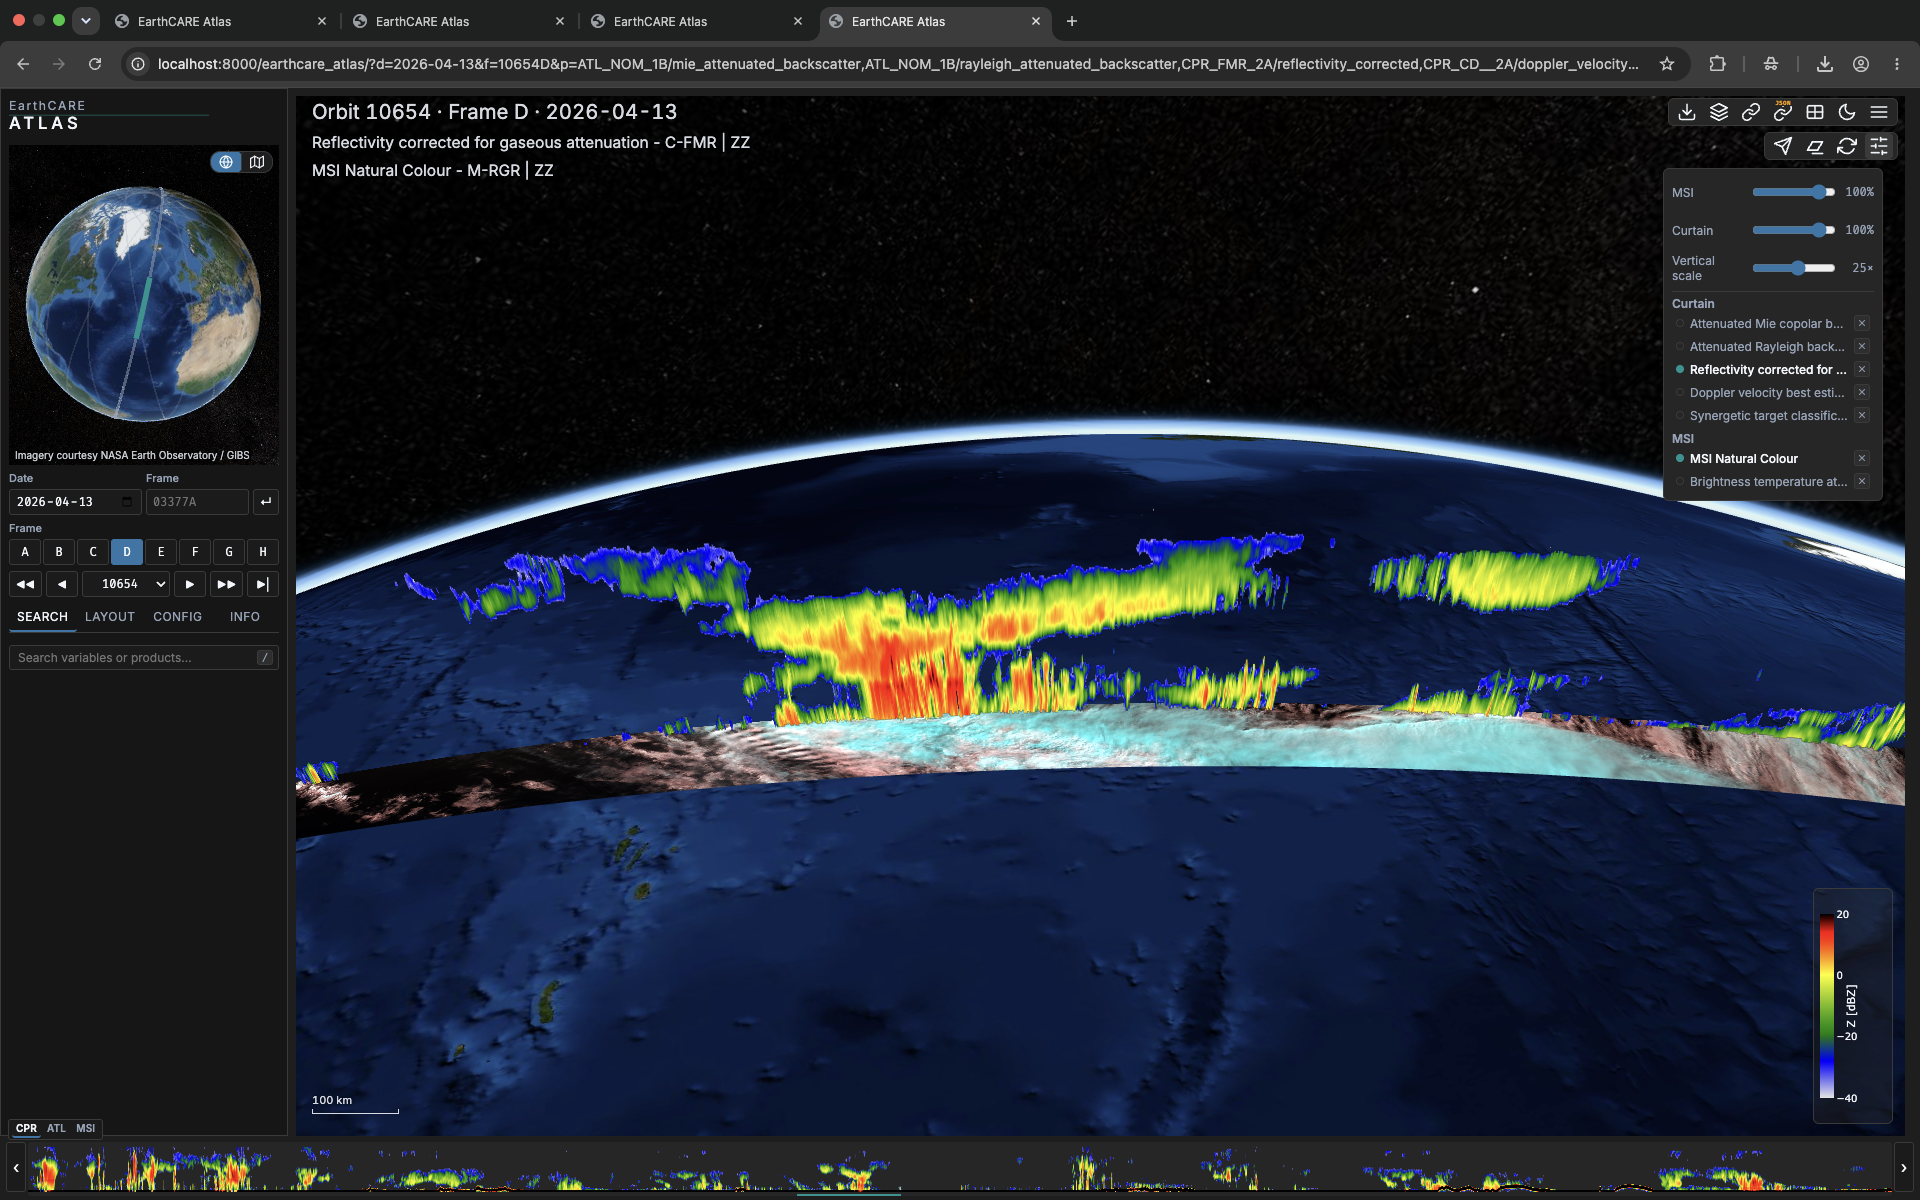
Task: Click the Frame text input
Action: 197,502
